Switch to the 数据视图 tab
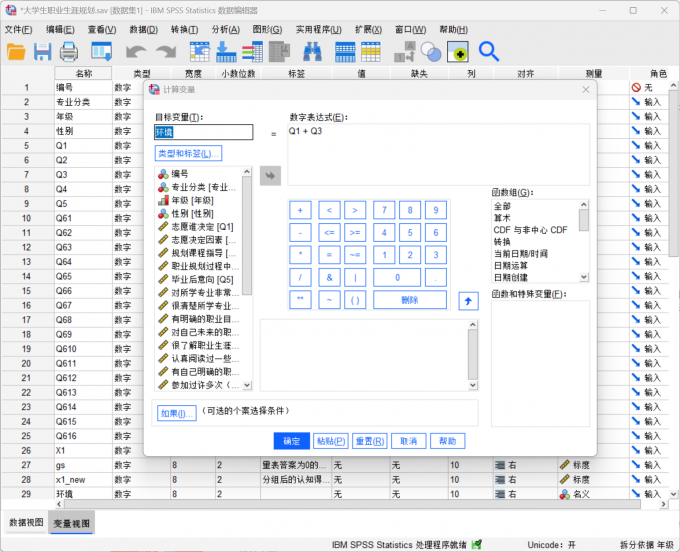This screenshot has width=680, height=552. click(x=26, y=523)
